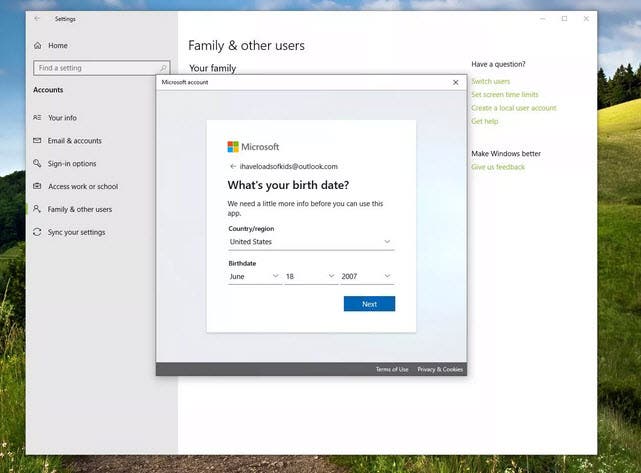Maximize the Settings window
Screen dimensions: 641x473
click(565, 19)
